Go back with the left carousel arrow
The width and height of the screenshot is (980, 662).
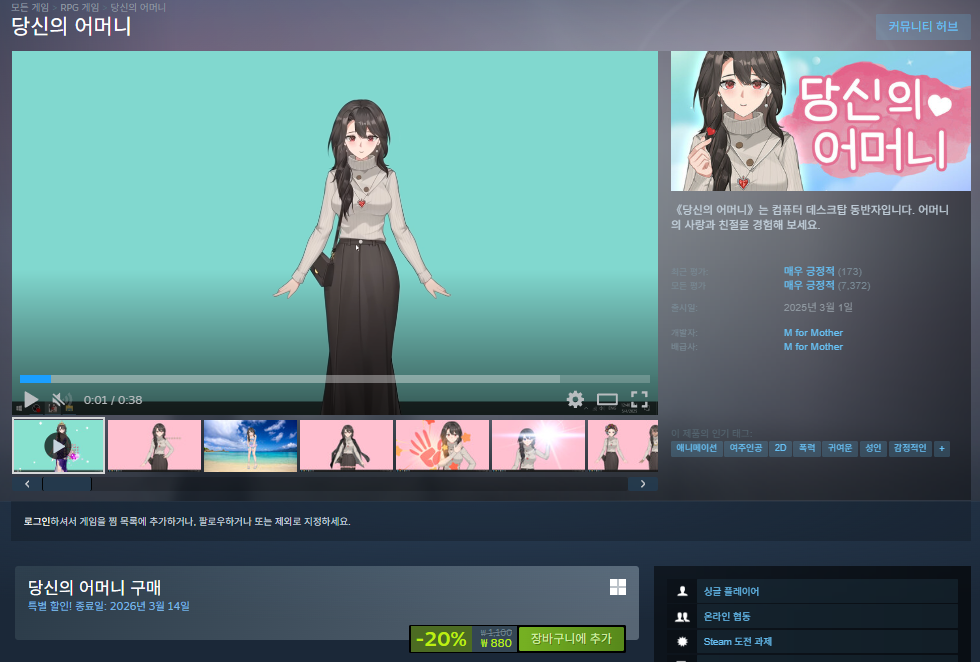click(27, 483)
